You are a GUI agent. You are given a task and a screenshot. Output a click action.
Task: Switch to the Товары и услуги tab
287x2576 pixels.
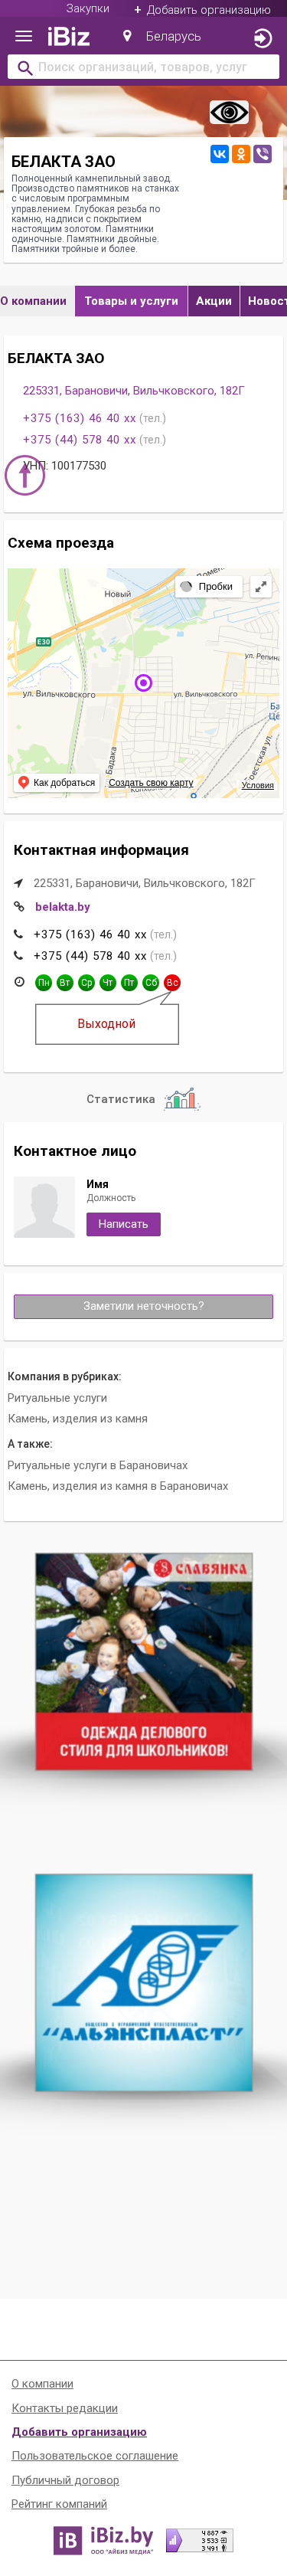pyautogui.click(x=131, y=301)
